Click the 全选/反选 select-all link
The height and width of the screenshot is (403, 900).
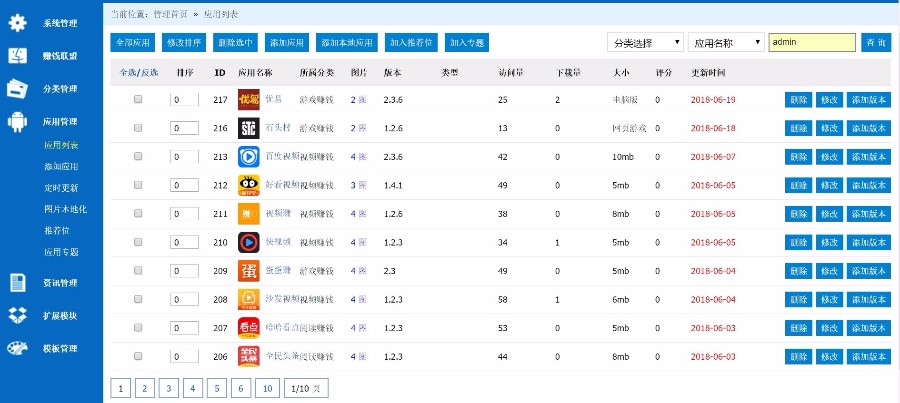(x=139, y=73)
